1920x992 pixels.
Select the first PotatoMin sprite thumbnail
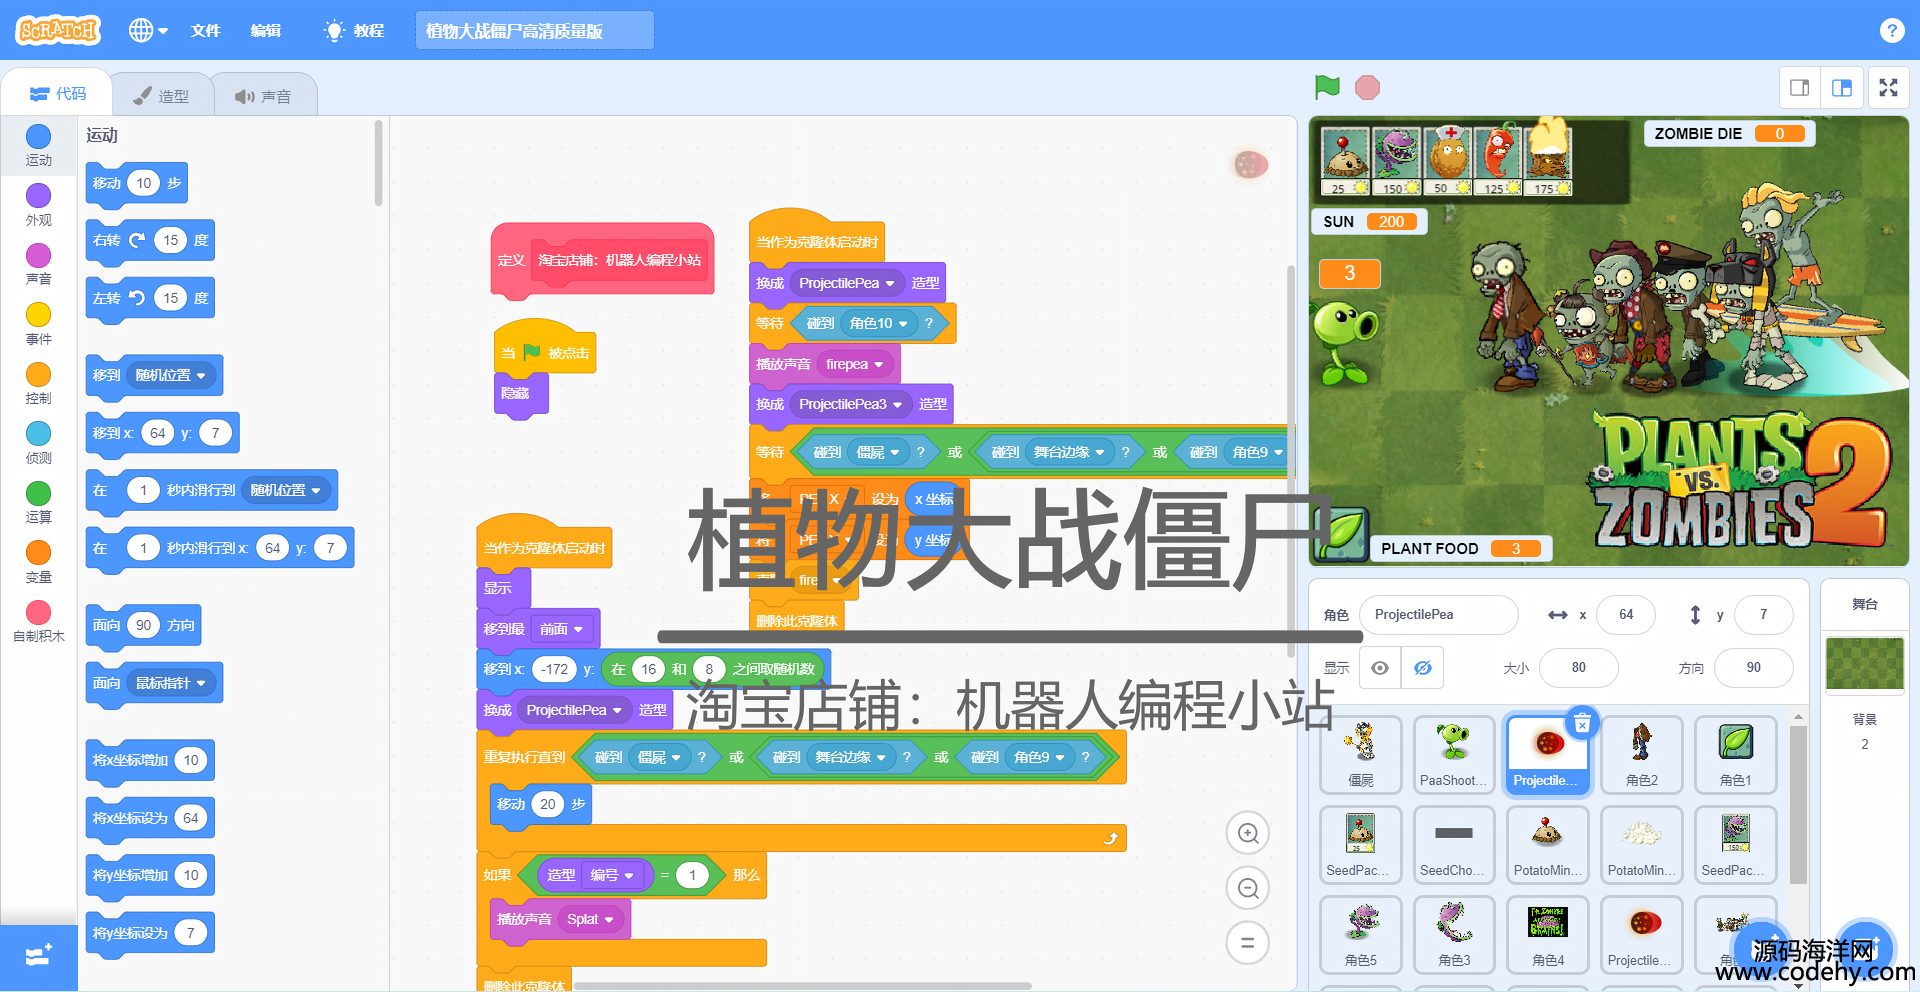tap(1548, 845)
